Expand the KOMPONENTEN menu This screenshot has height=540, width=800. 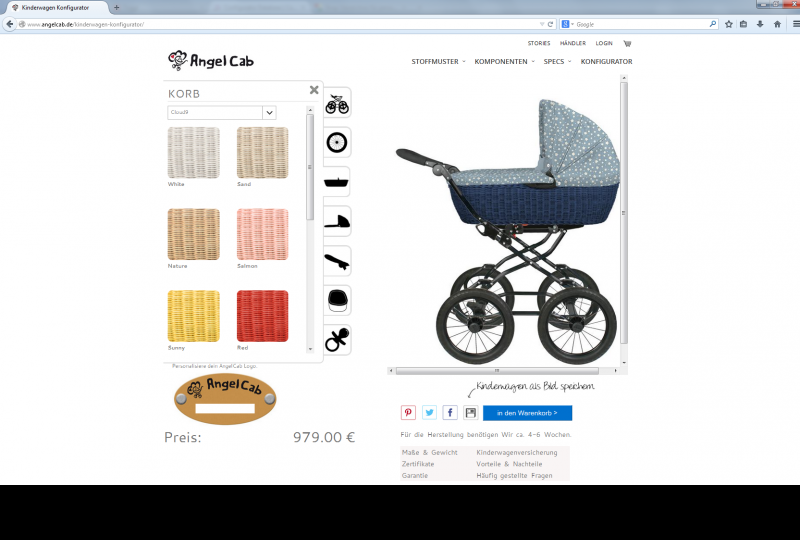pos(505,61)
